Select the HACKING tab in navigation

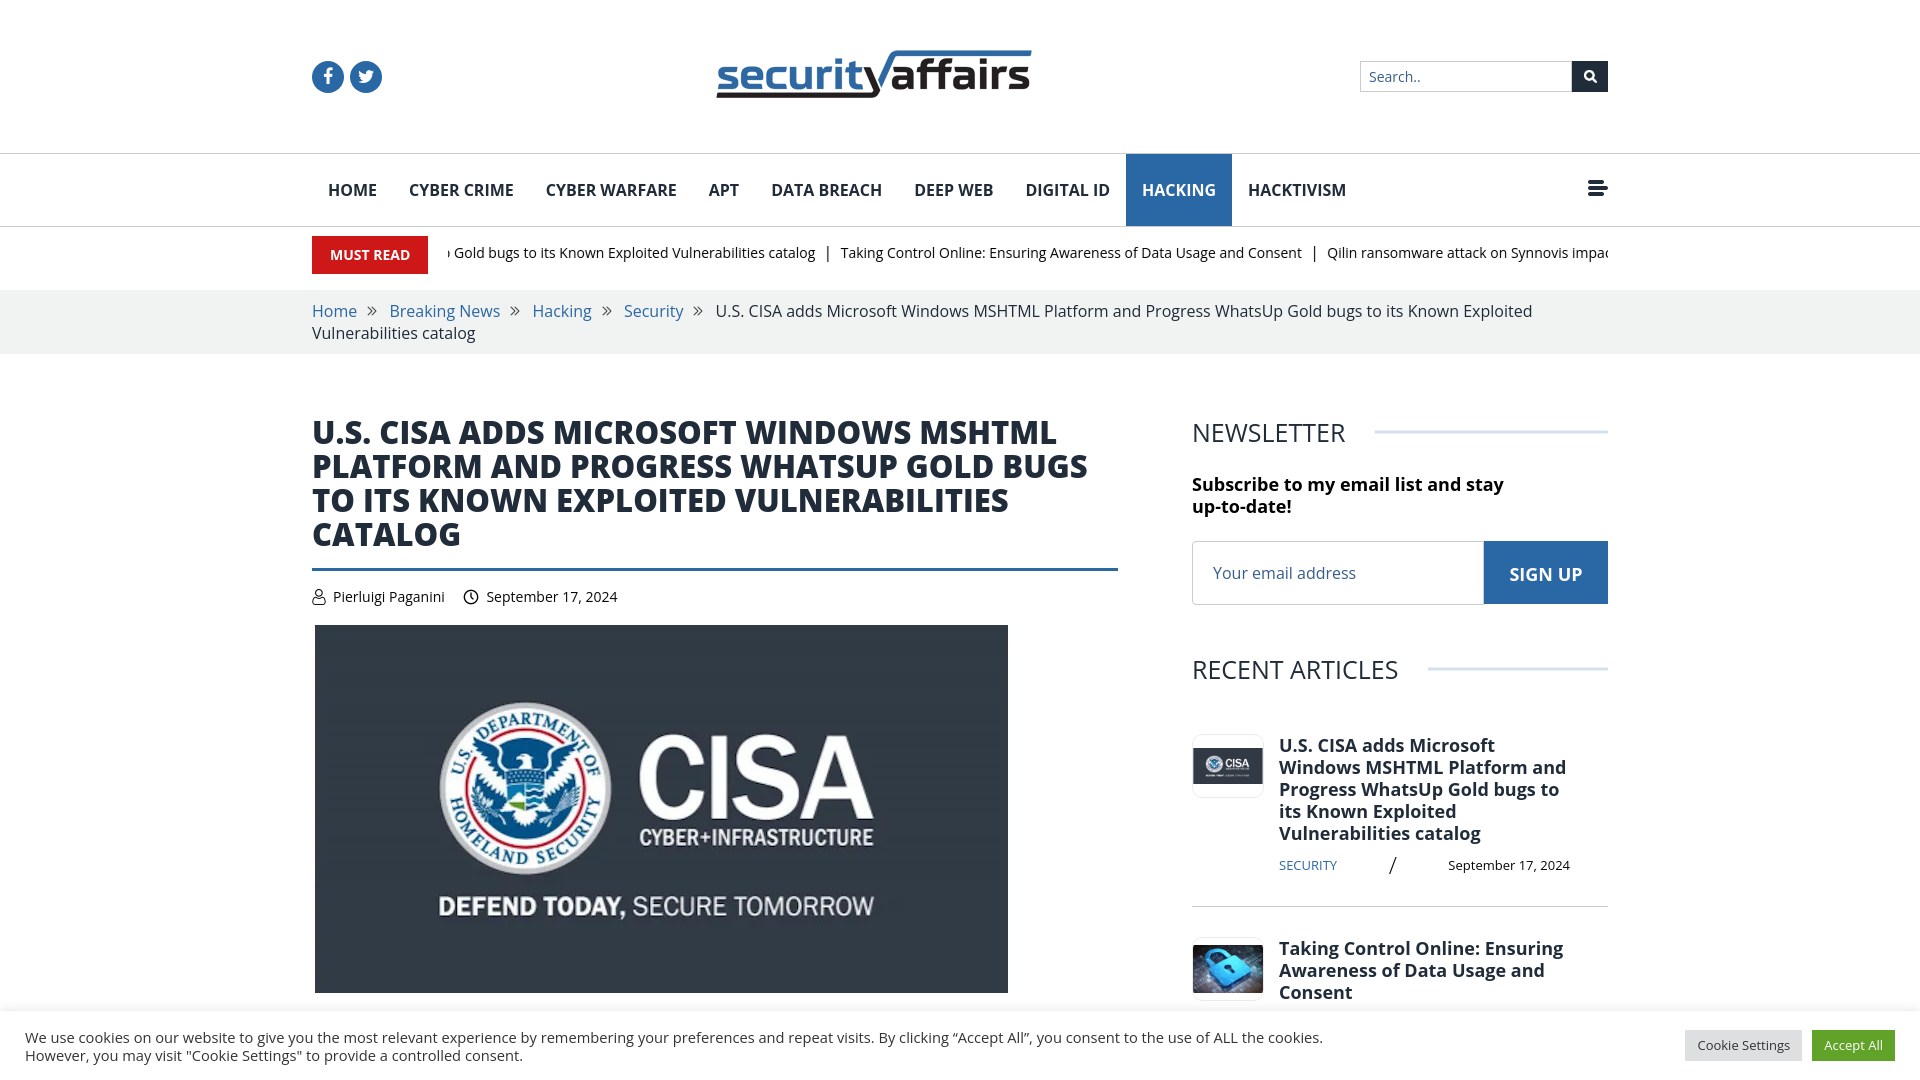[1179, 190]
